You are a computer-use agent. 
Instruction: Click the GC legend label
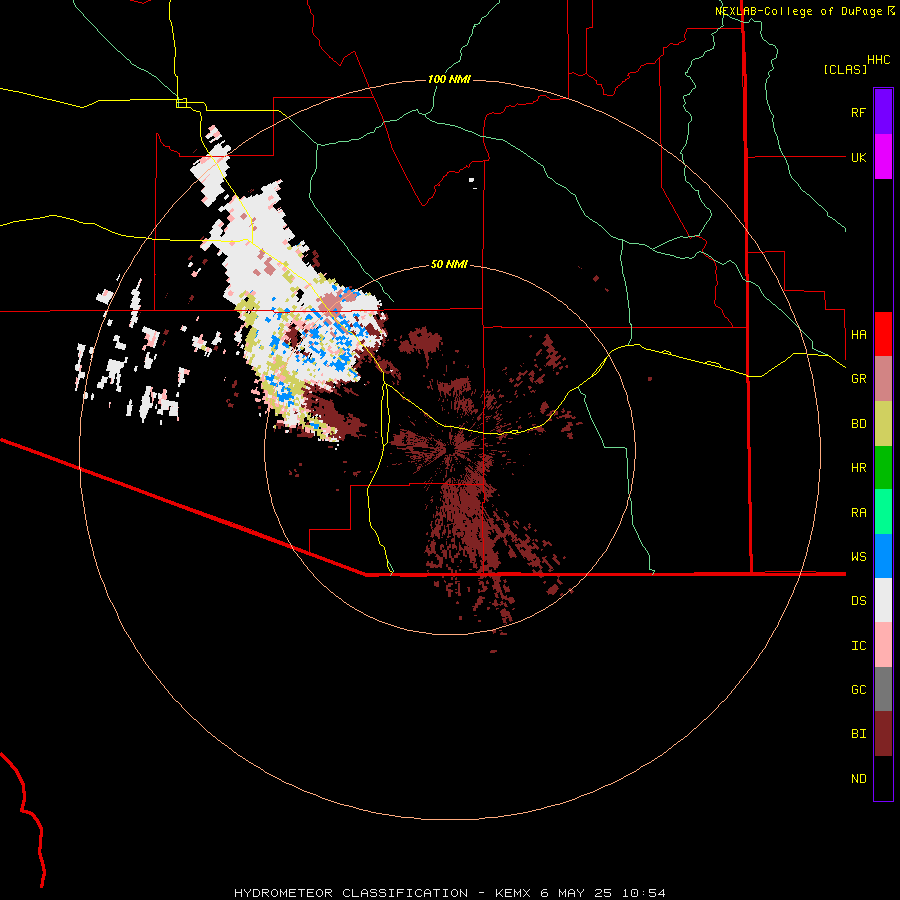858,690
